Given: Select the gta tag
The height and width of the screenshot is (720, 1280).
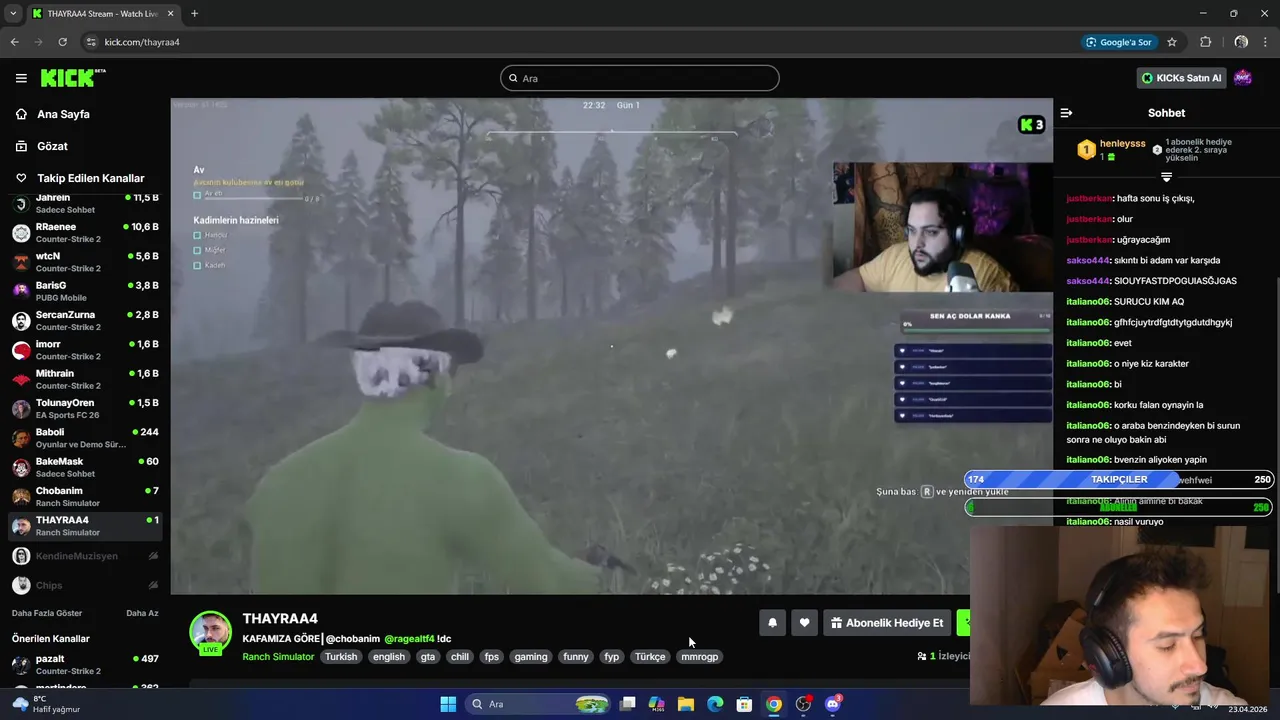Looking at the screenshot, I should pos(428,657).
